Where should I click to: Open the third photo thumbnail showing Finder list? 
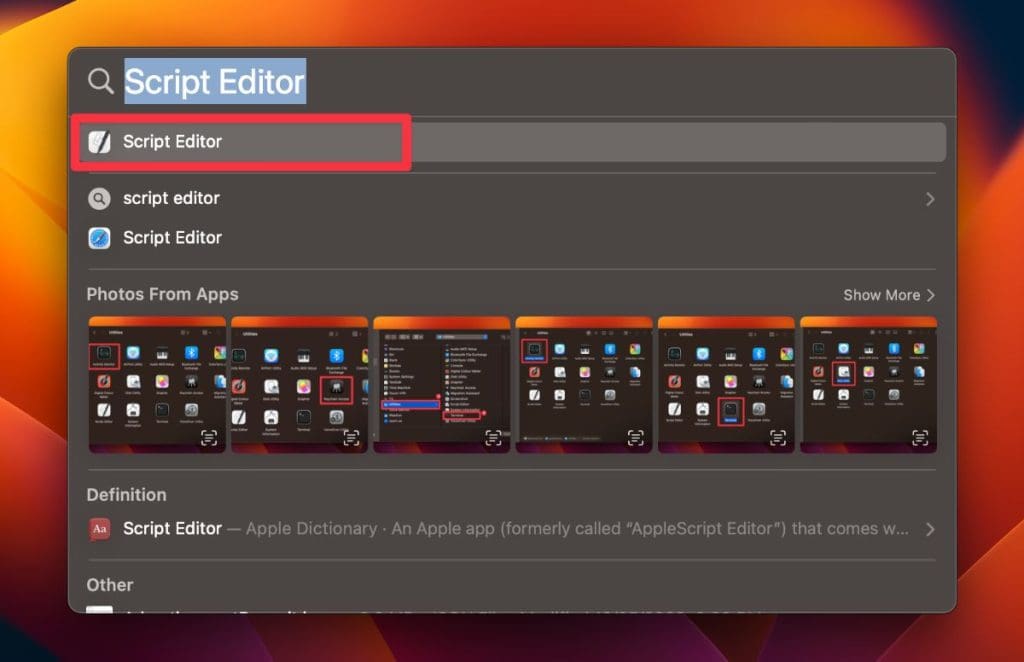(x=441, y=385)
